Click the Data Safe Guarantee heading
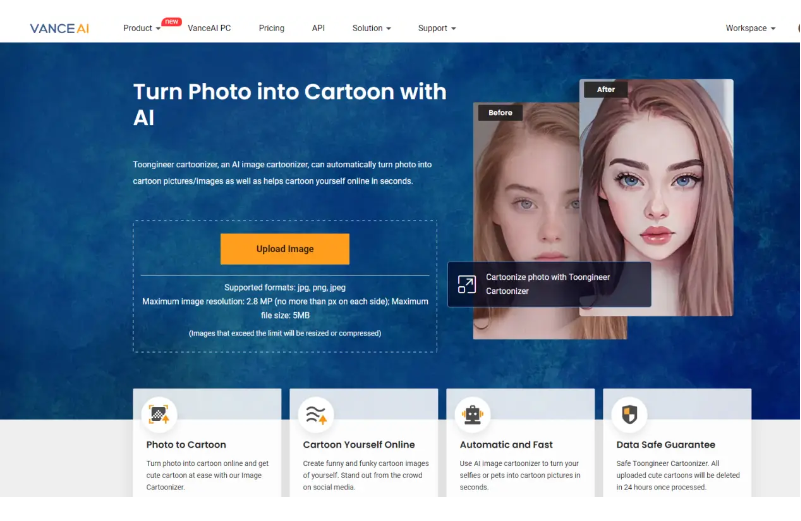This screenshot has width=801, height=521. (666, 444)
